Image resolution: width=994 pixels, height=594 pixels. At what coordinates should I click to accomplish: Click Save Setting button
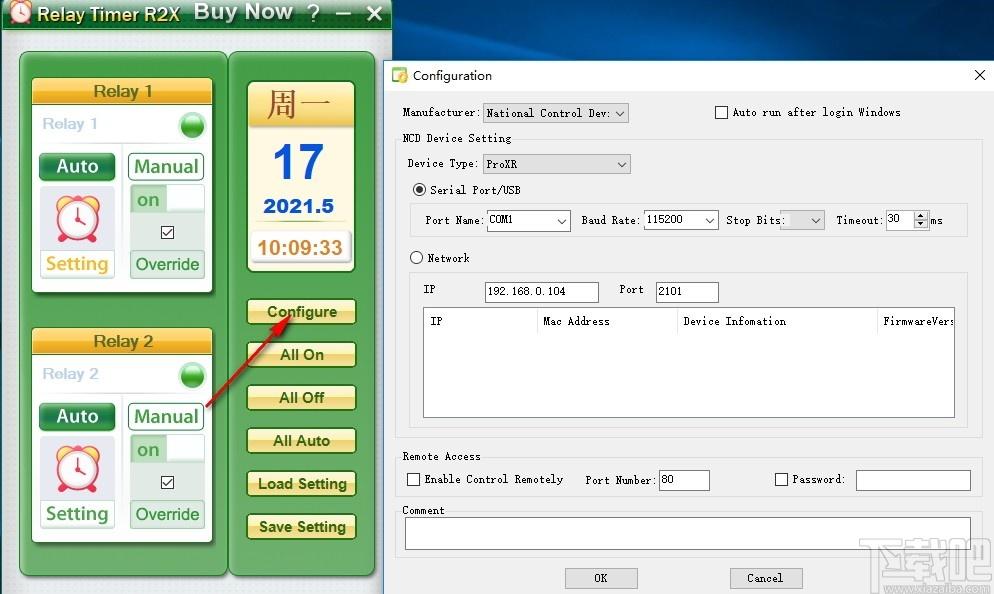pos(302,527)
